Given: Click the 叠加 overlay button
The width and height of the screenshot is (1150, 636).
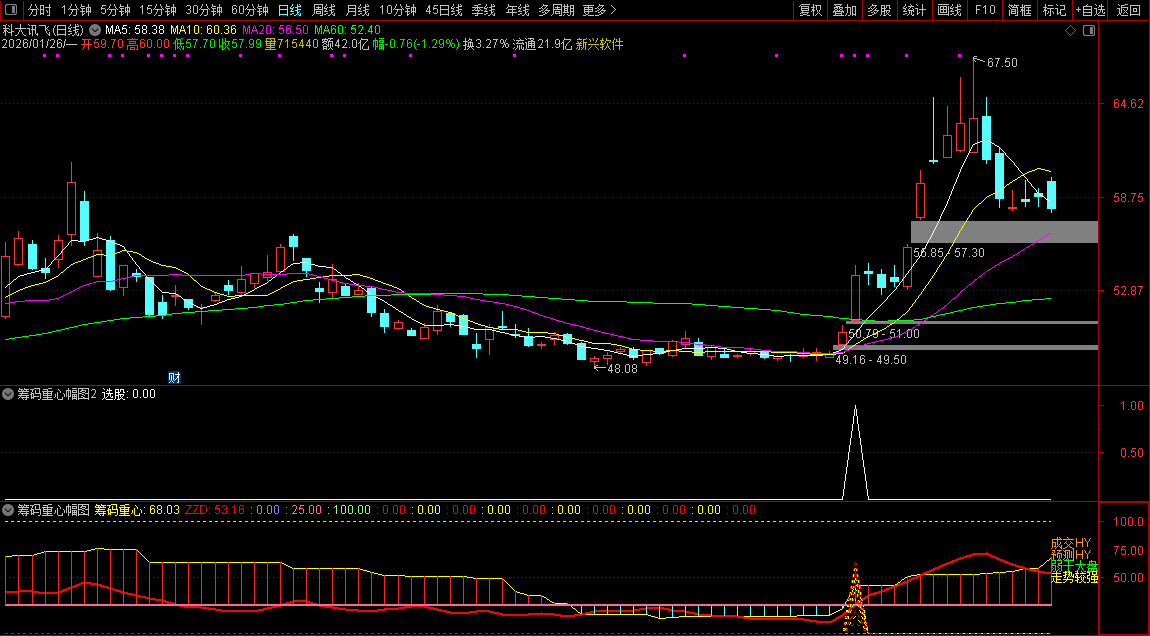Looking at the screenshot, I should pos(845,10).
